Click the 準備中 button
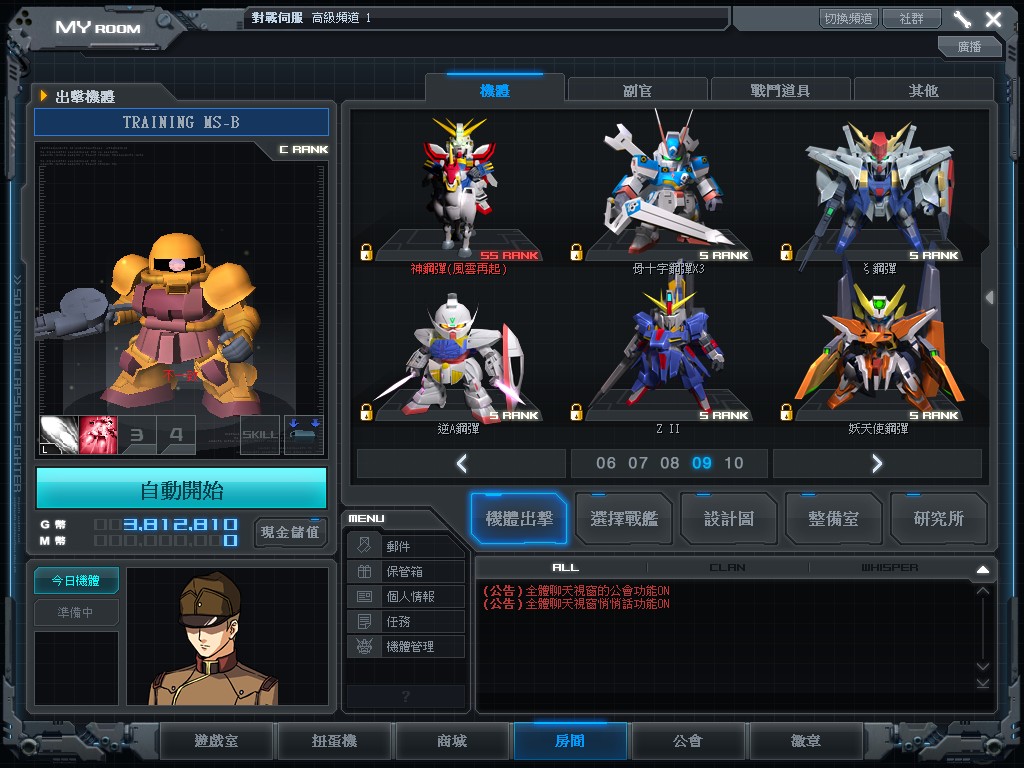 coord(76,613)
